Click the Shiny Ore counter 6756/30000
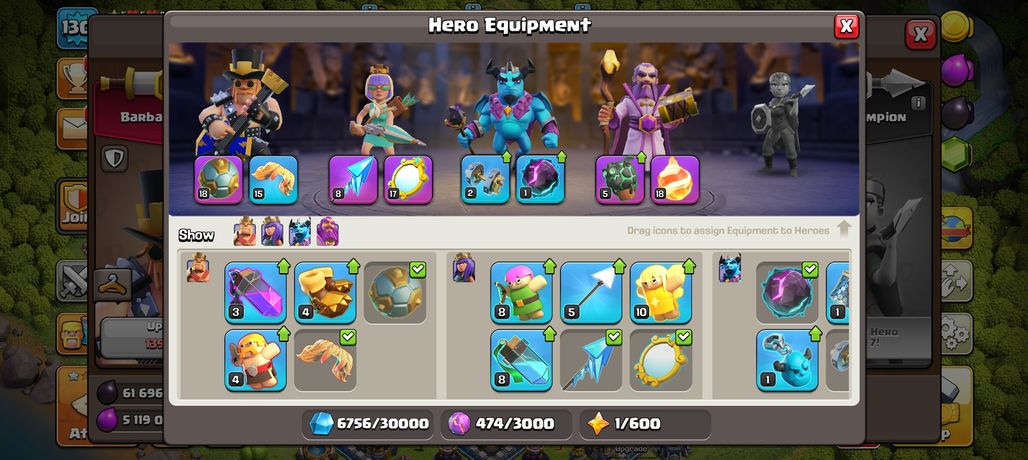The height and width of the screenshot is (460, 1028). (x=368, y=424)
